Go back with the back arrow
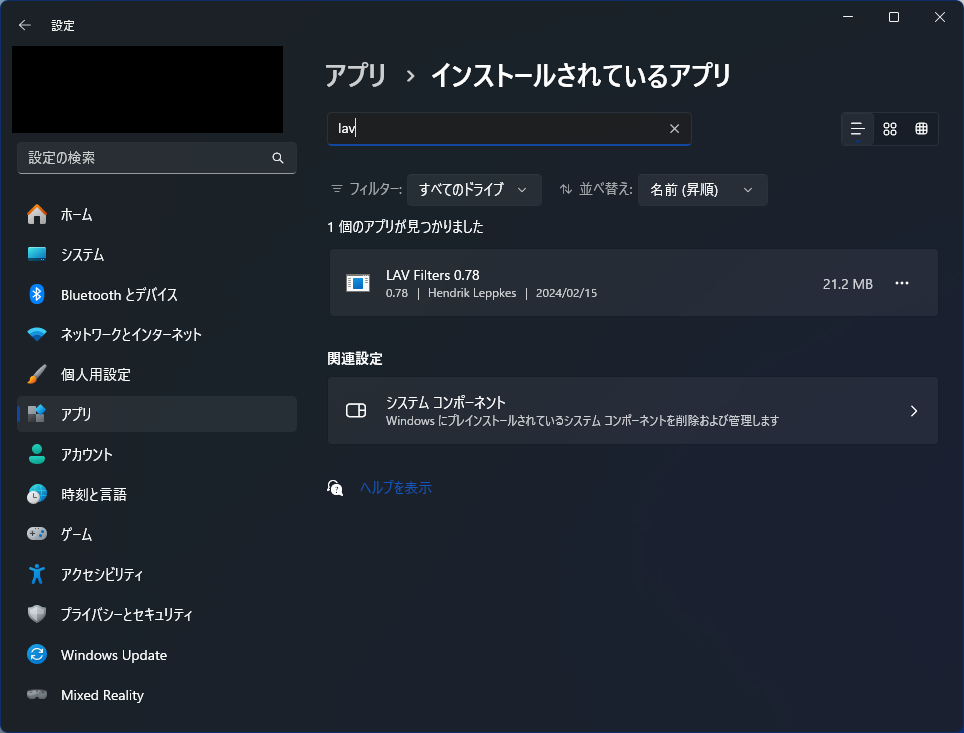This screenshot has height=733, width=964. [25, 25]
